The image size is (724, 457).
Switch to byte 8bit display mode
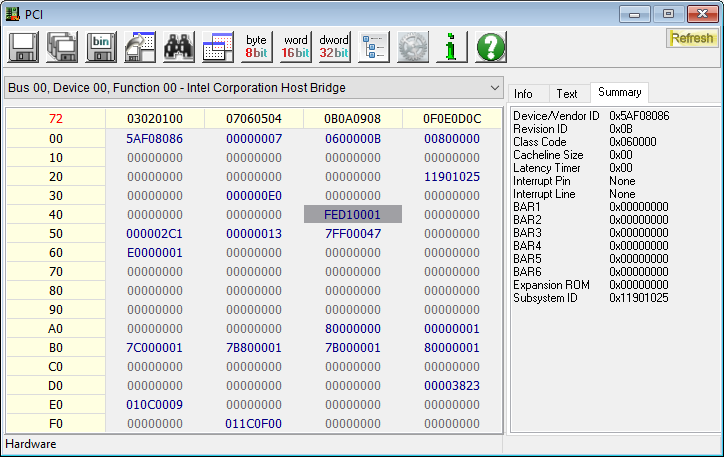[x=257, y=46]
